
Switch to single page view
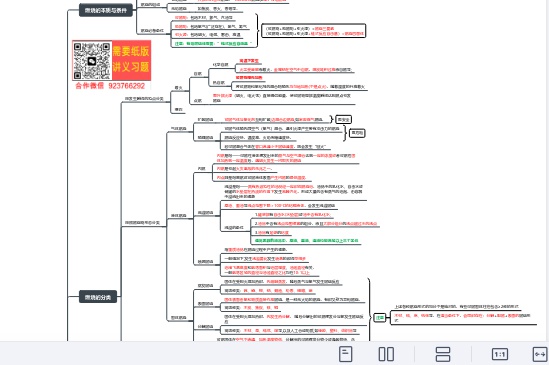(345, 354)
